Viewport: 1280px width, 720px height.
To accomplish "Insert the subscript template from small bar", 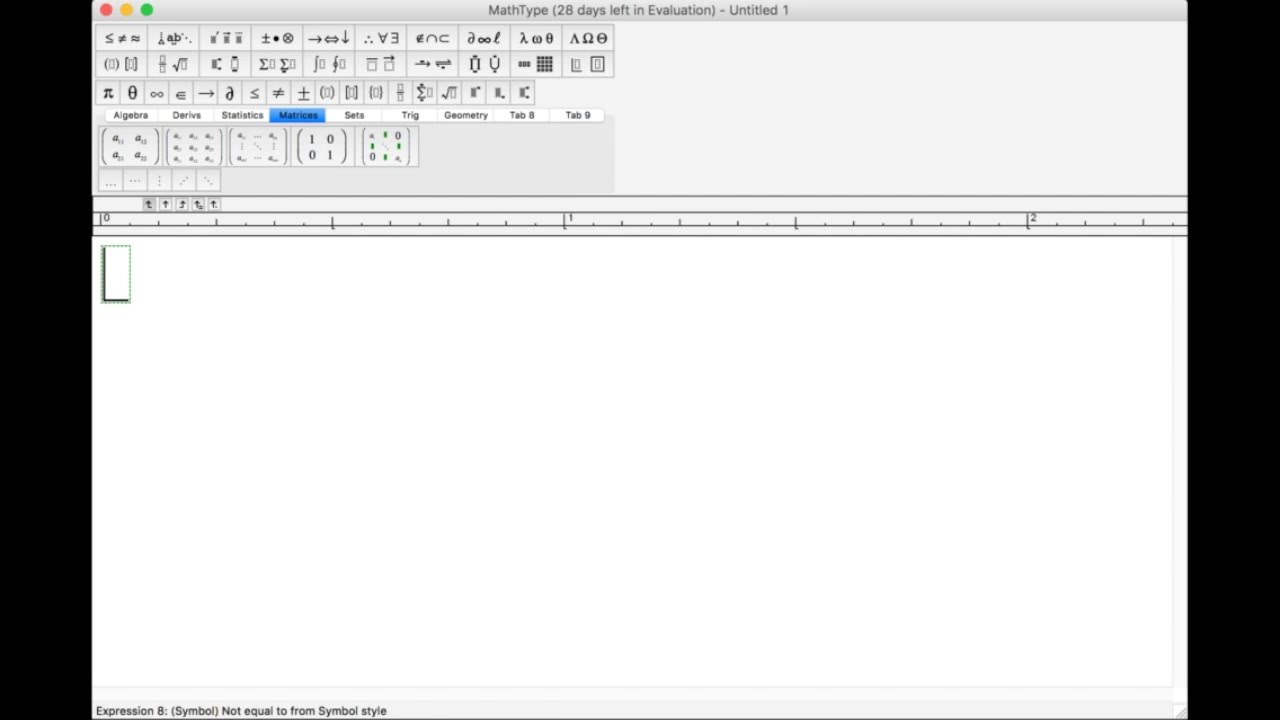I will [x=498, y=93].
